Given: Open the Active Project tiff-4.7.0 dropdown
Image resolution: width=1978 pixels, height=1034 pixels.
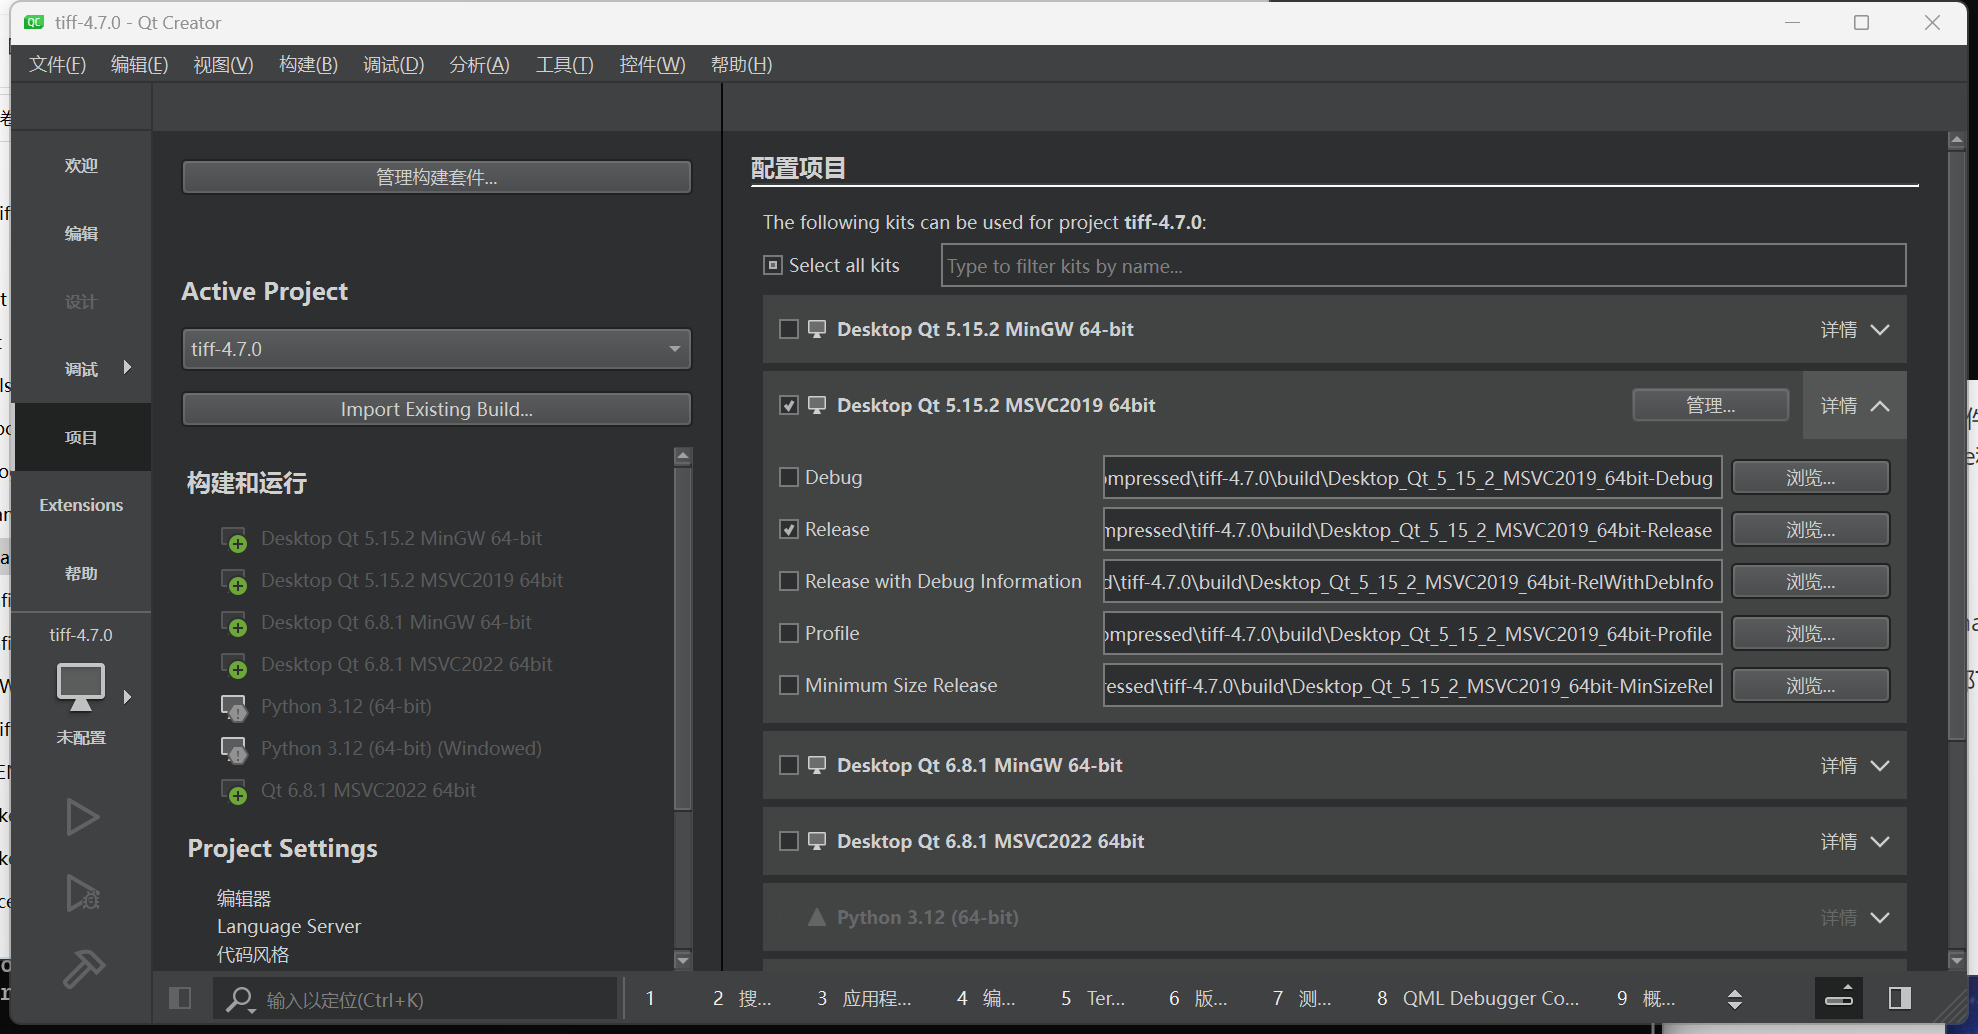Looking at the screenshot, I should pyautogui.click(x=436, y=349).
